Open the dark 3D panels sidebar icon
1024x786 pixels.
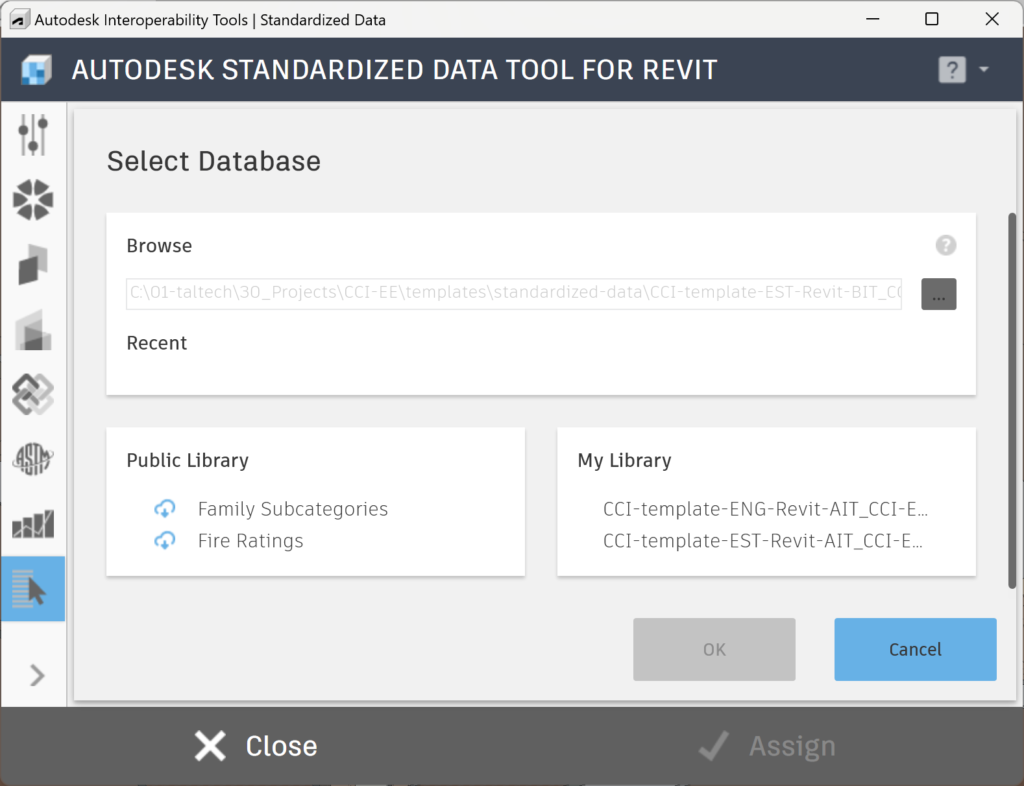pos(33,264)
